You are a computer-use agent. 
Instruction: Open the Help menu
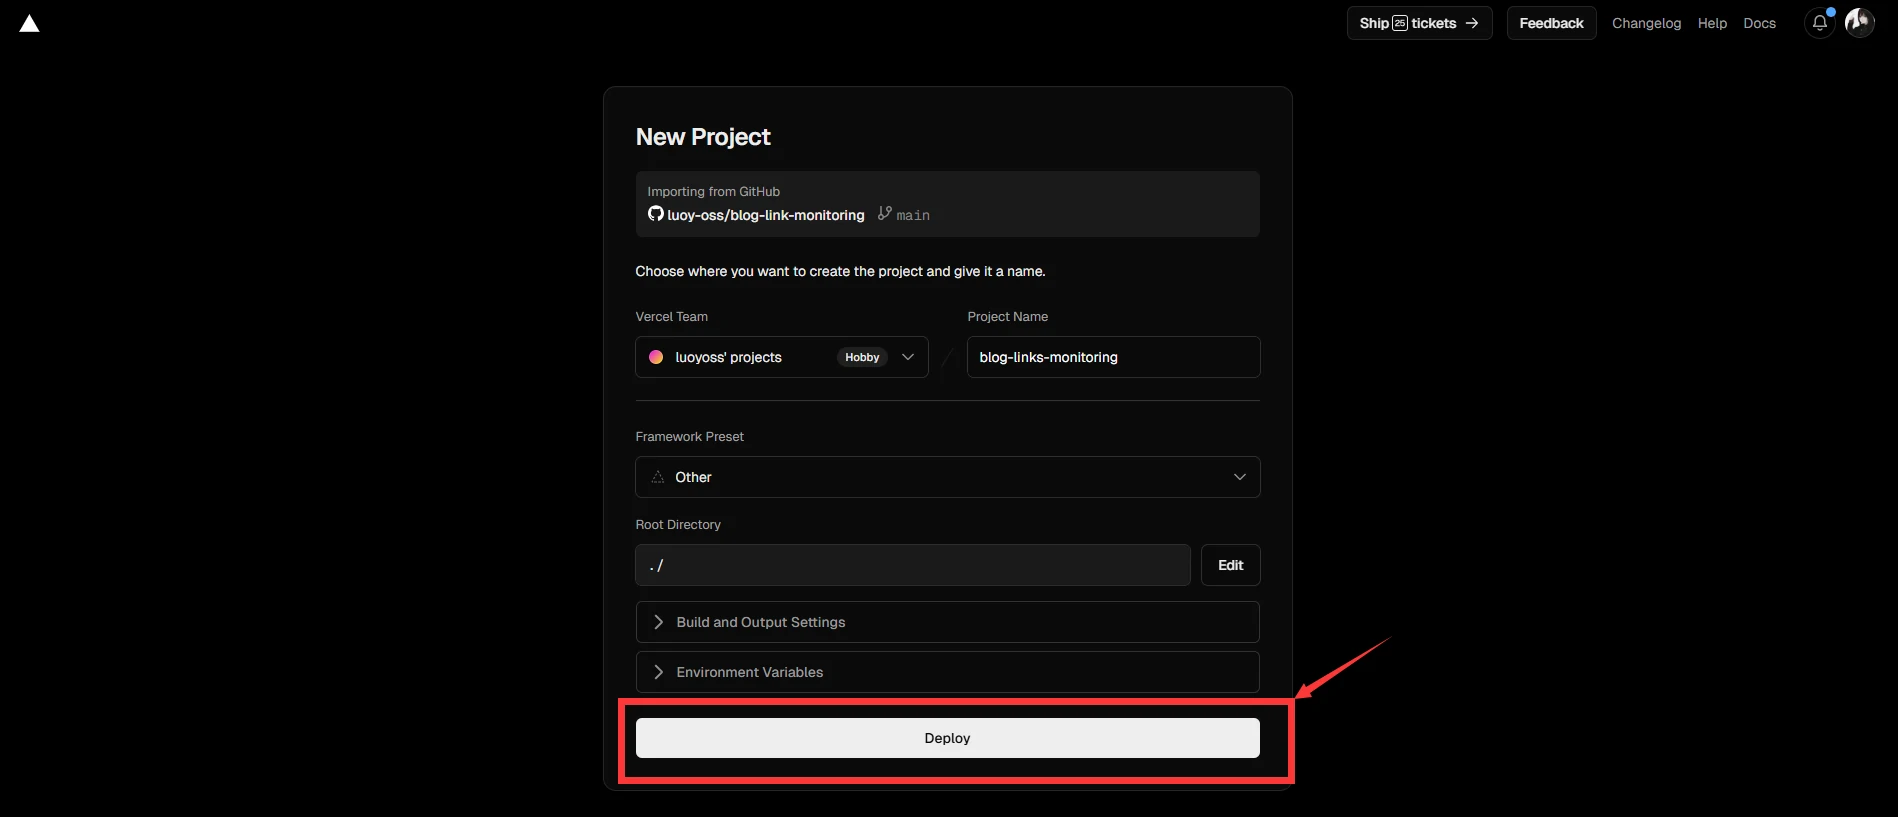1712,23
